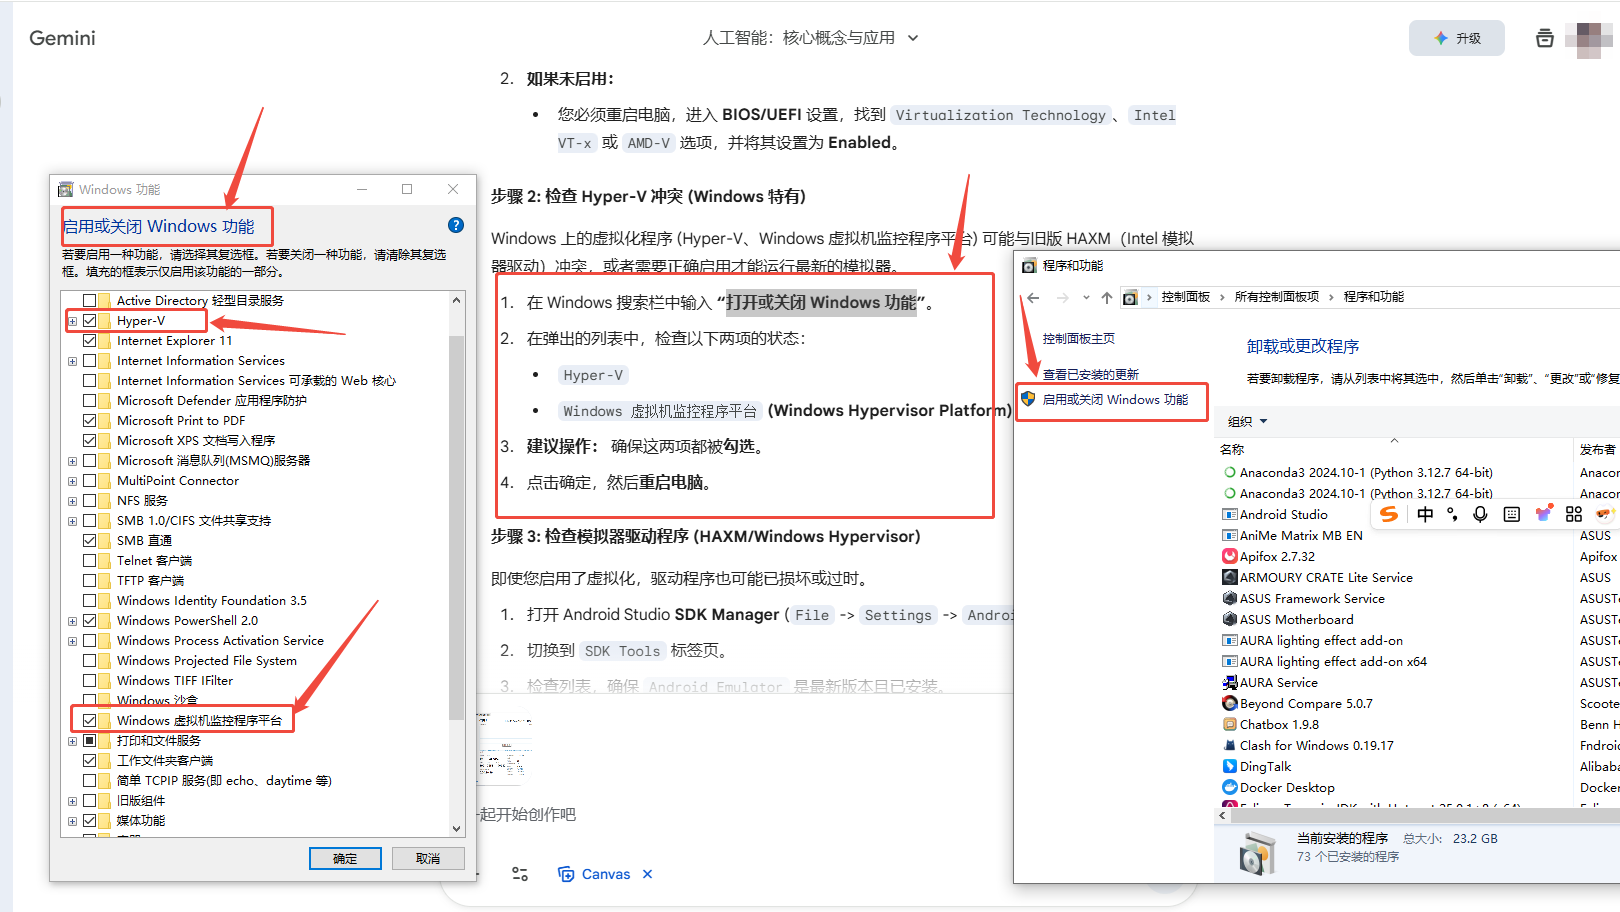Screen dimensions: 1620x912
Task: Open the 组织 dropdown menu
Action: [x=1247, y=421]
